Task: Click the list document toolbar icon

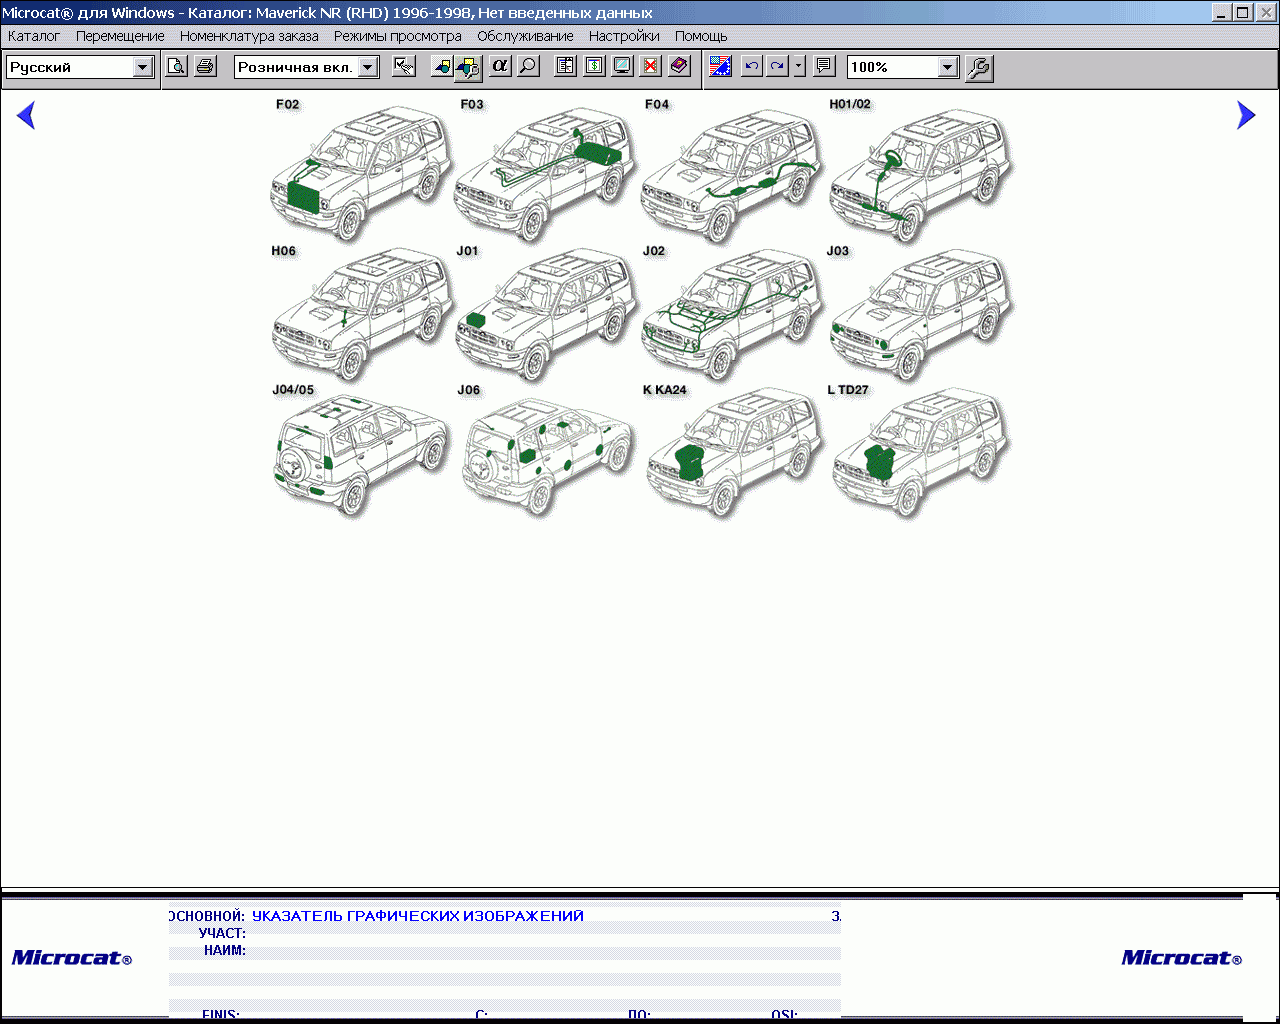Action: [565, 67]
